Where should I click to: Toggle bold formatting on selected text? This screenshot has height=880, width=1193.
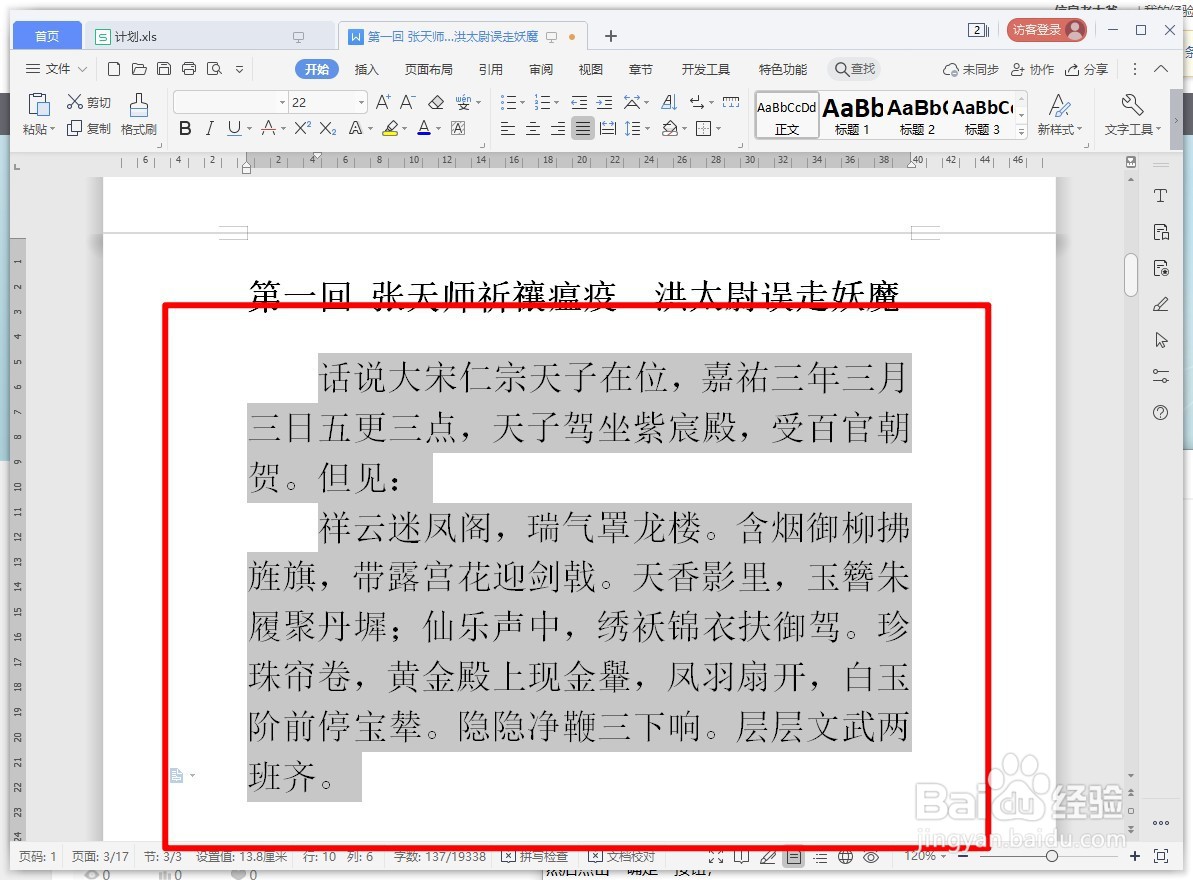pos(184,129)
